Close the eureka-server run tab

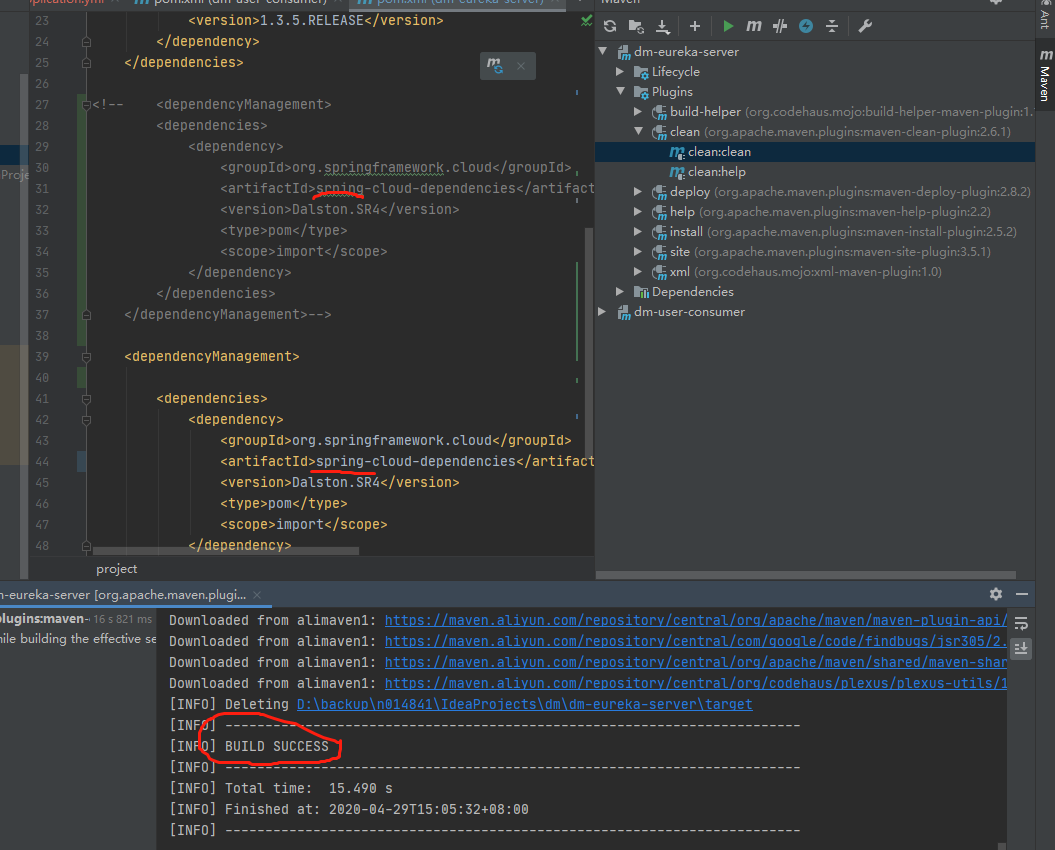[x=257, y=595]
